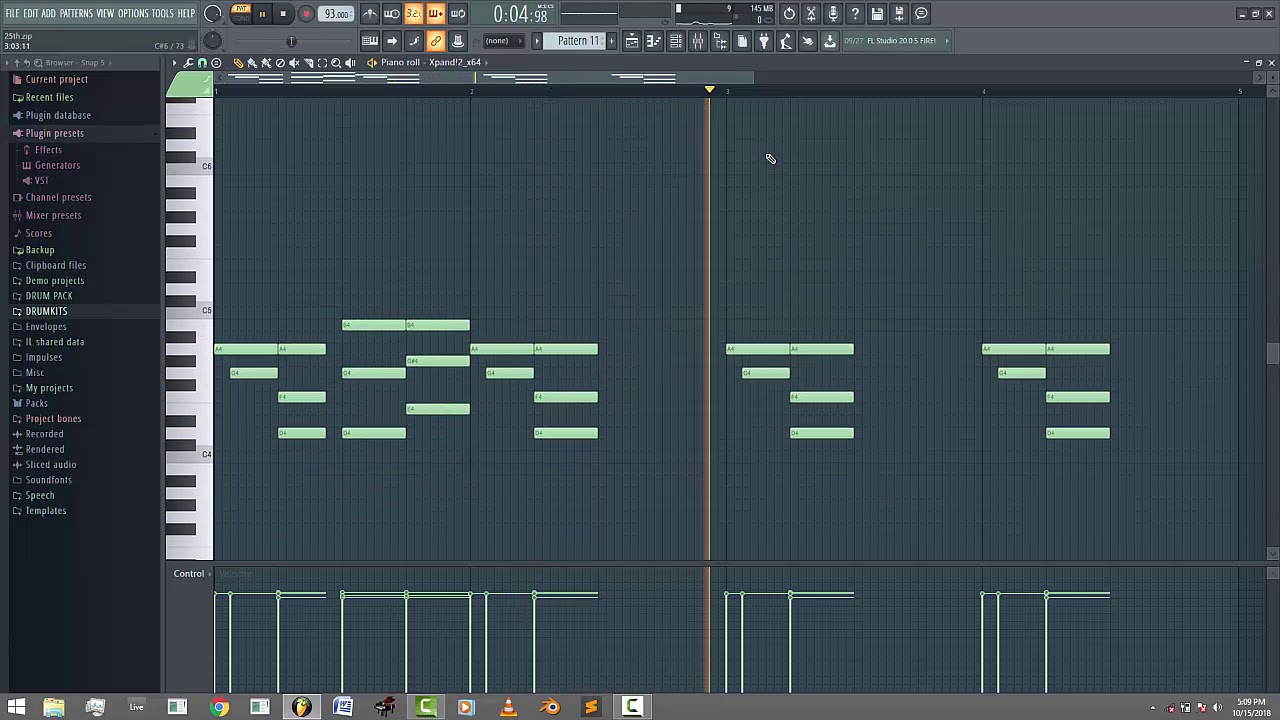Open piano roll snap magnet menu
The image size is (1280, 720).
click(x=202, y=62)
